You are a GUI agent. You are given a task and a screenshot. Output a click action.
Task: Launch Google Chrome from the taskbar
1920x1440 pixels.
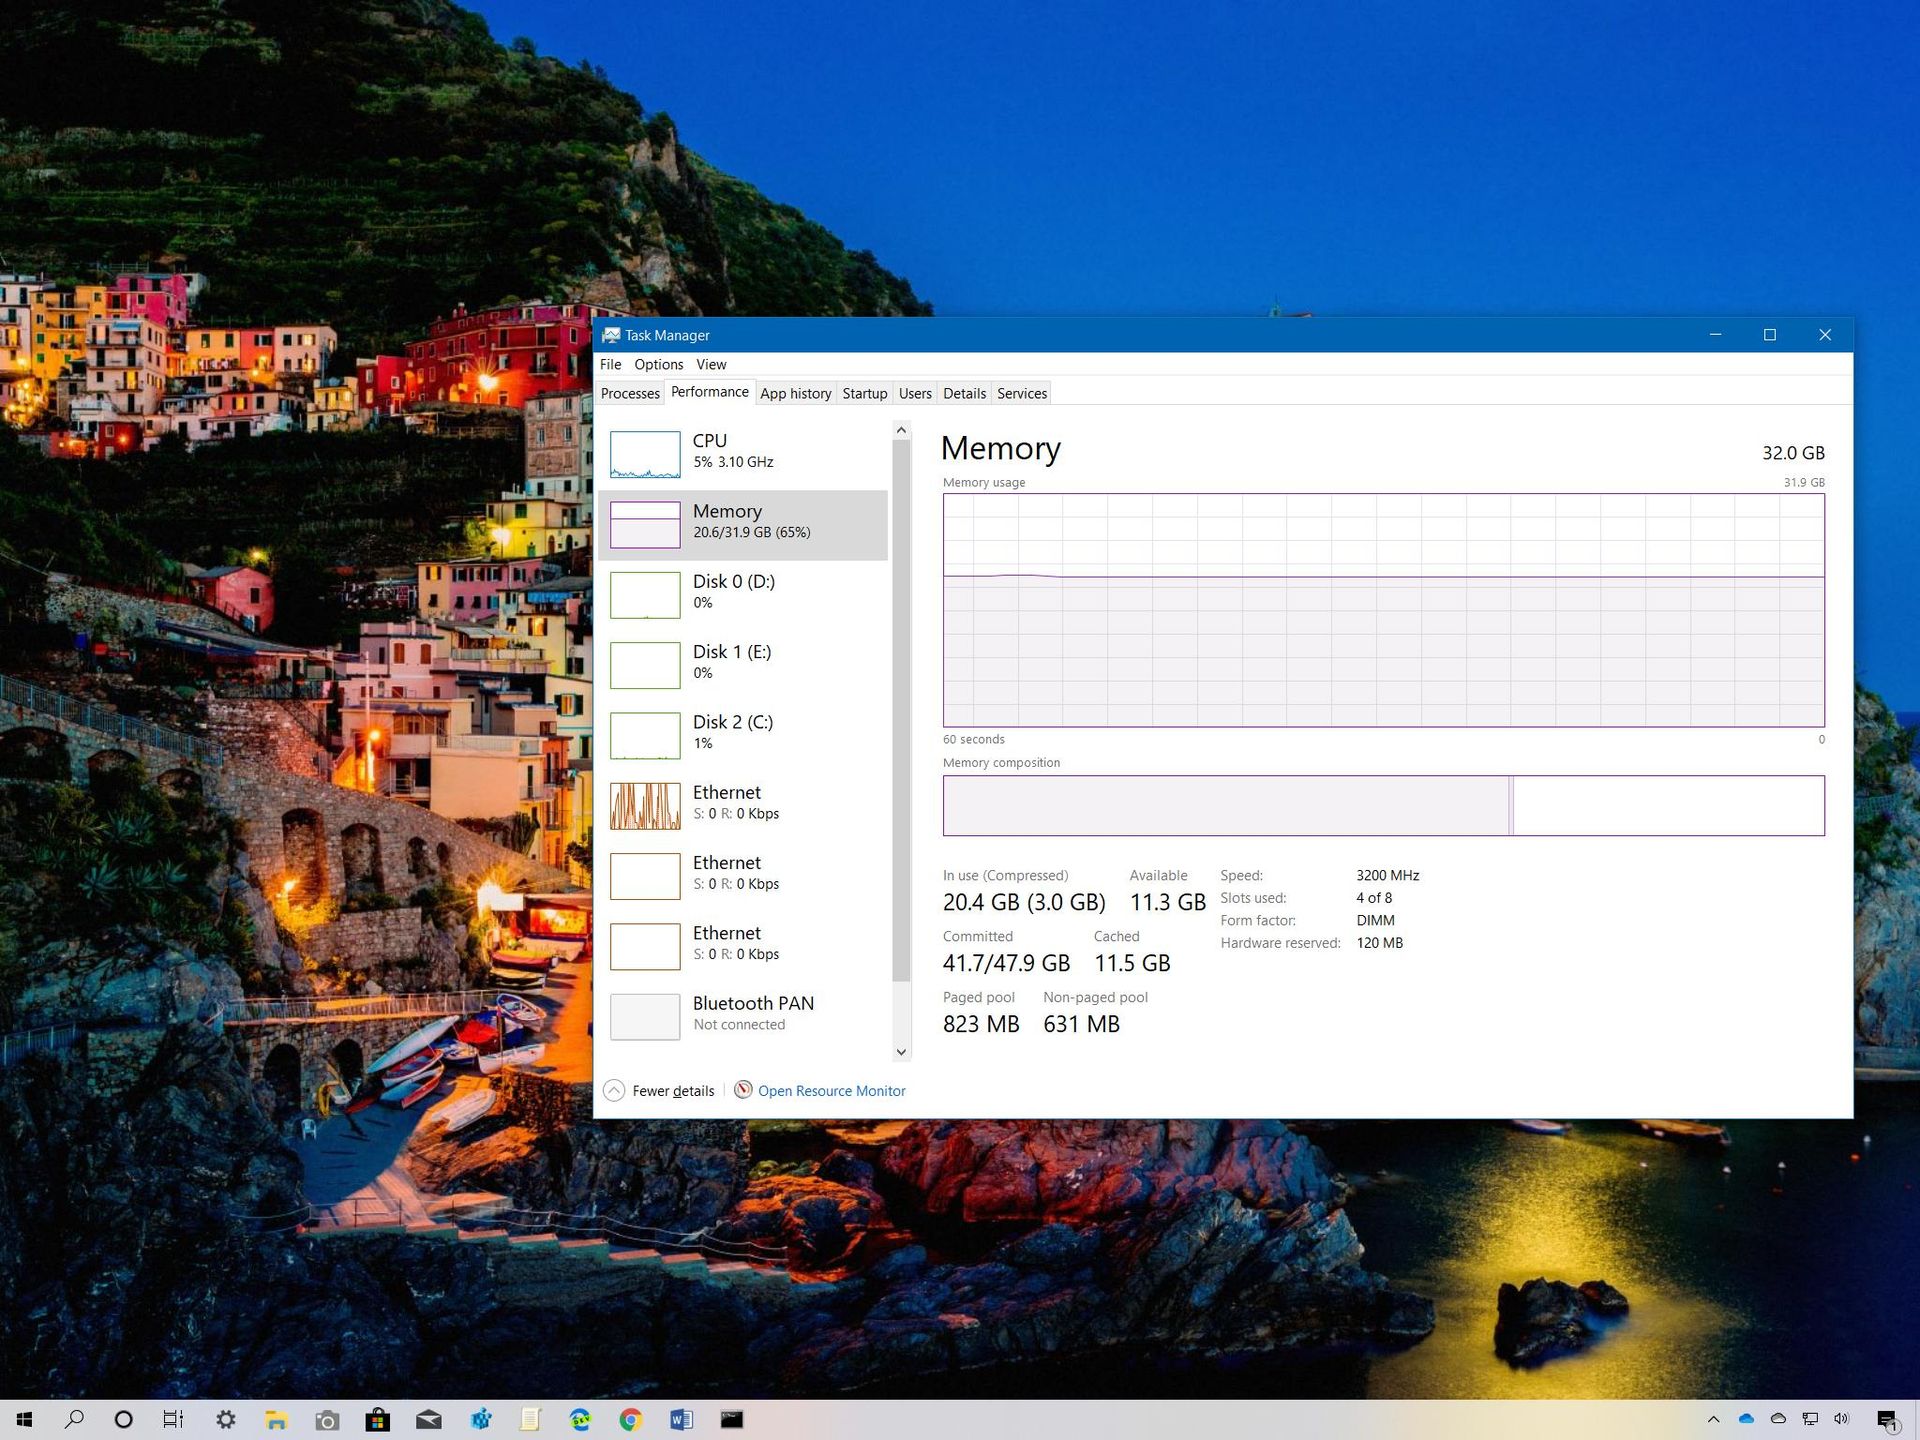point(630,1419)
